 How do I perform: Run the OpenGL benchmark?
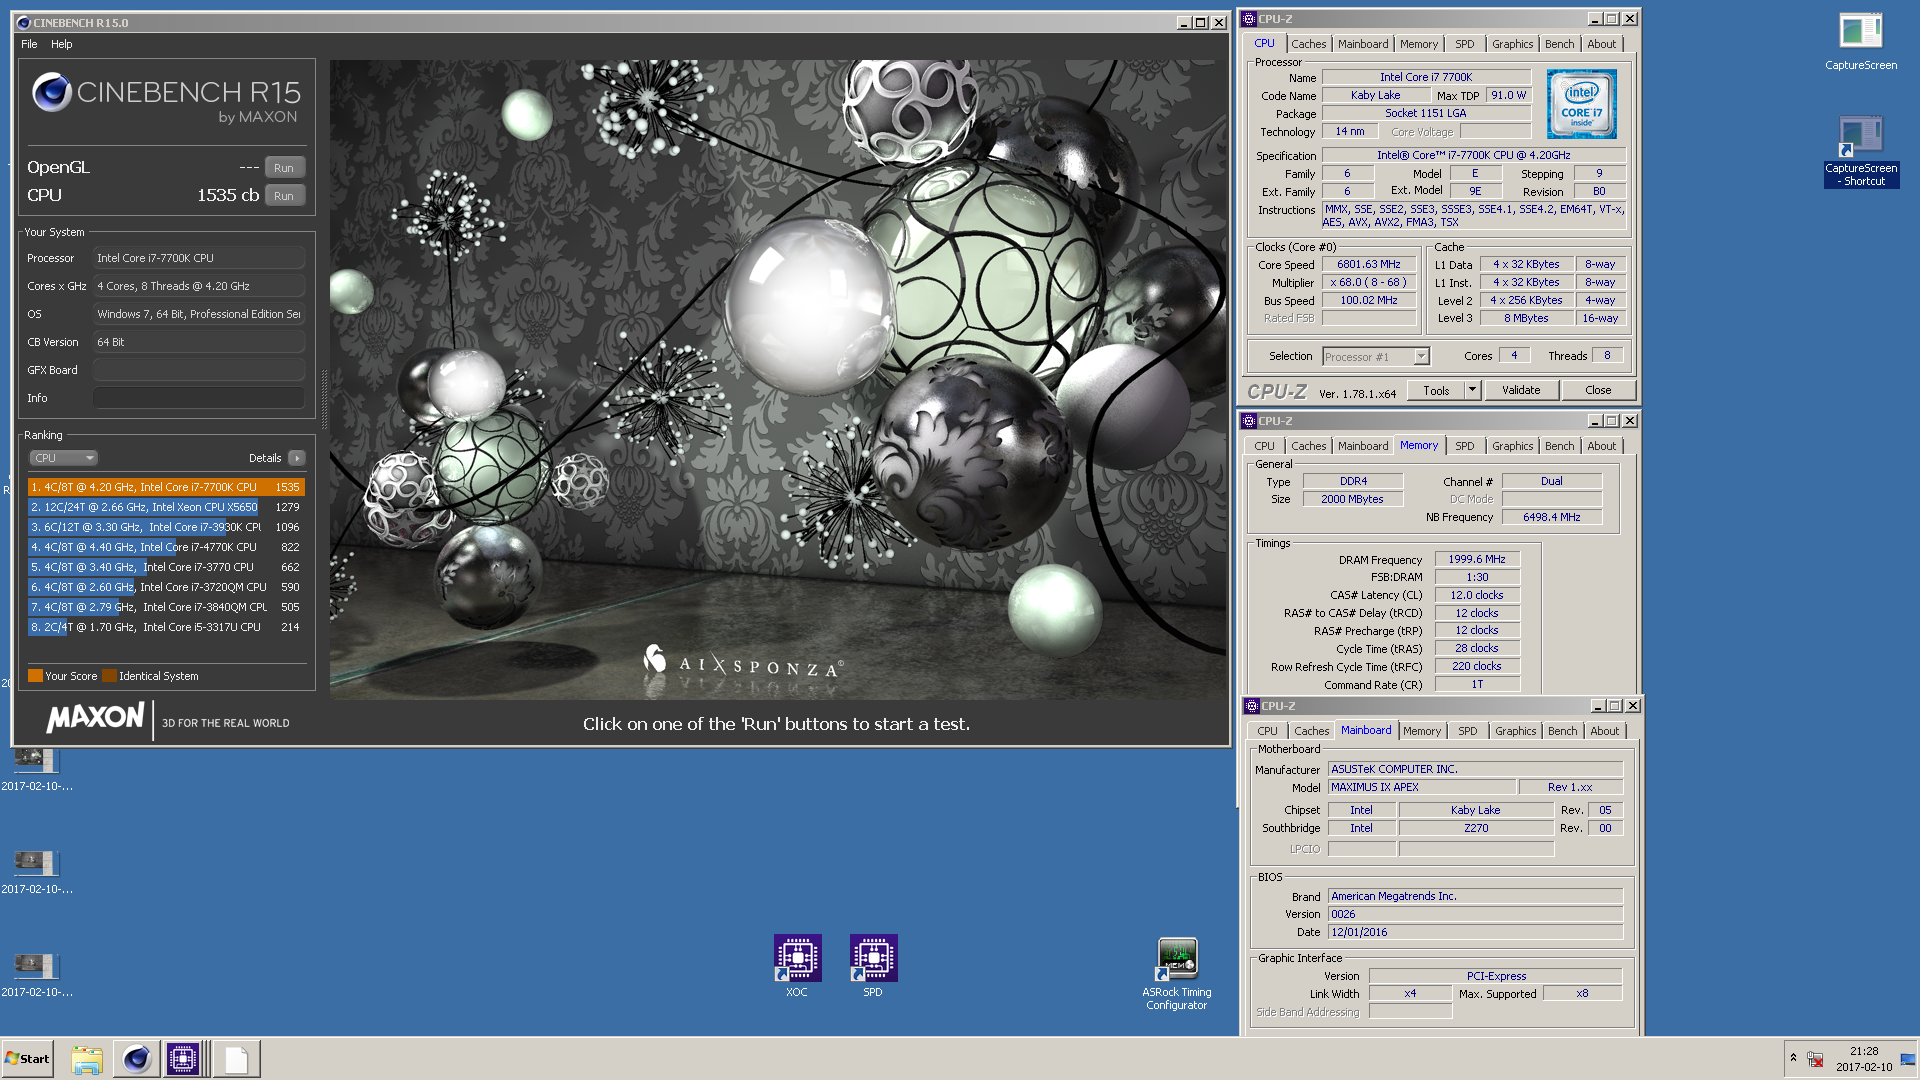(x=284, y=168)
